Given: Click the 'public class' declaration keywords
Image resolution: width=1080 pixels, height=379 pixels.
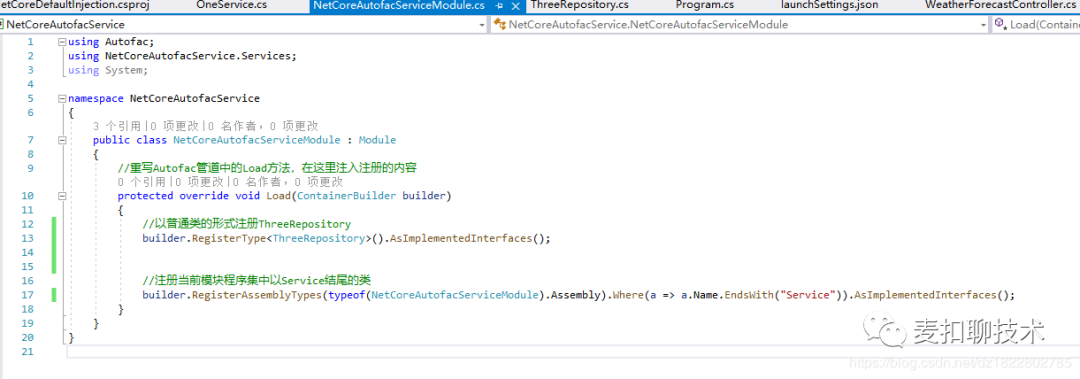Looking at the screenshot, I should [130, 140].
